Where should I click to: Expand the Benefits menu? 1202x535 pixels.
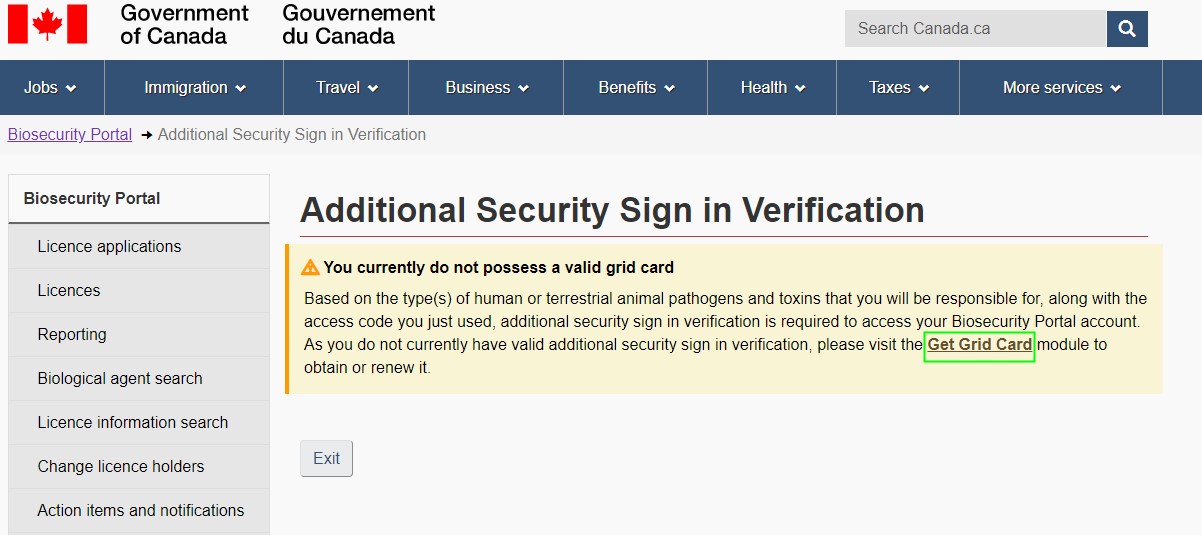(637, 88)
